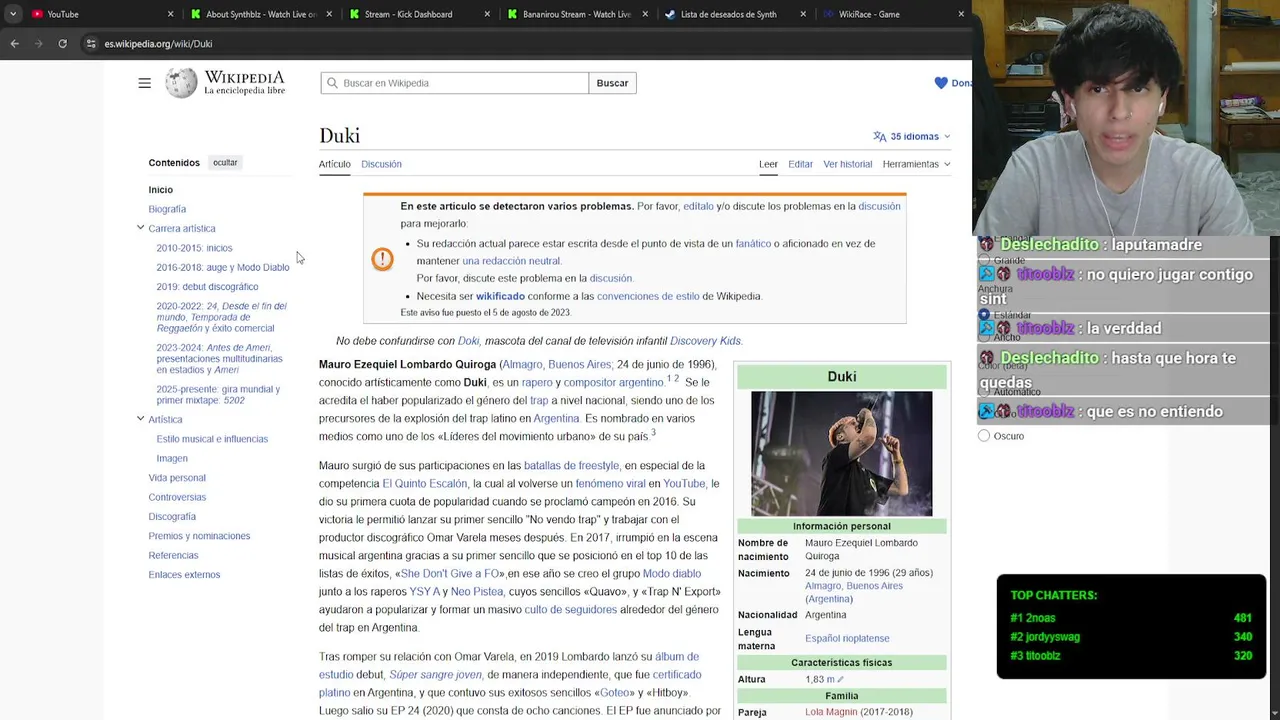Open Duki's infobox concert photo
The image size is (1280, 720).
(x=842, y=454)
